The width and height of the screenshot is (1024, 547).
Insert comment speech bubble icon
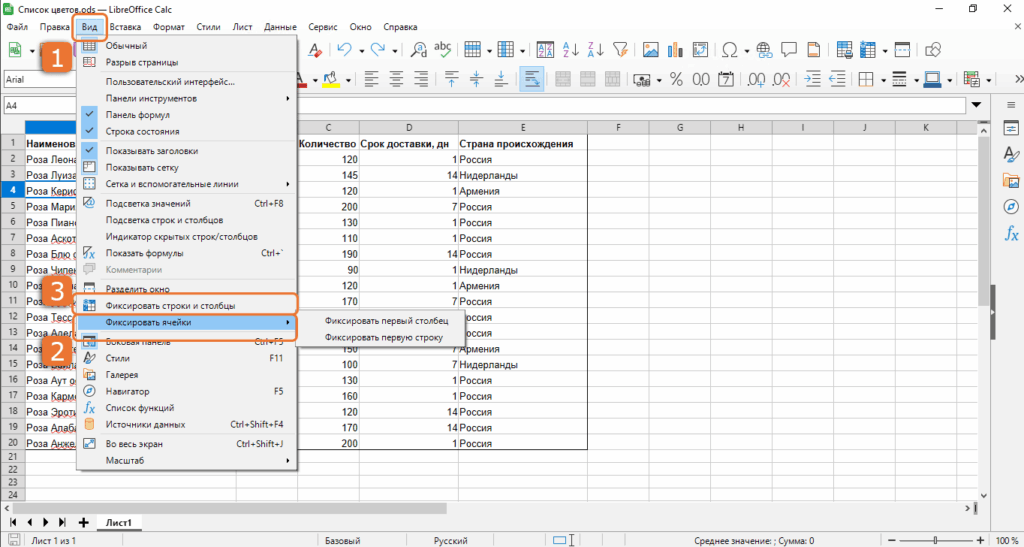pos(789,50)
